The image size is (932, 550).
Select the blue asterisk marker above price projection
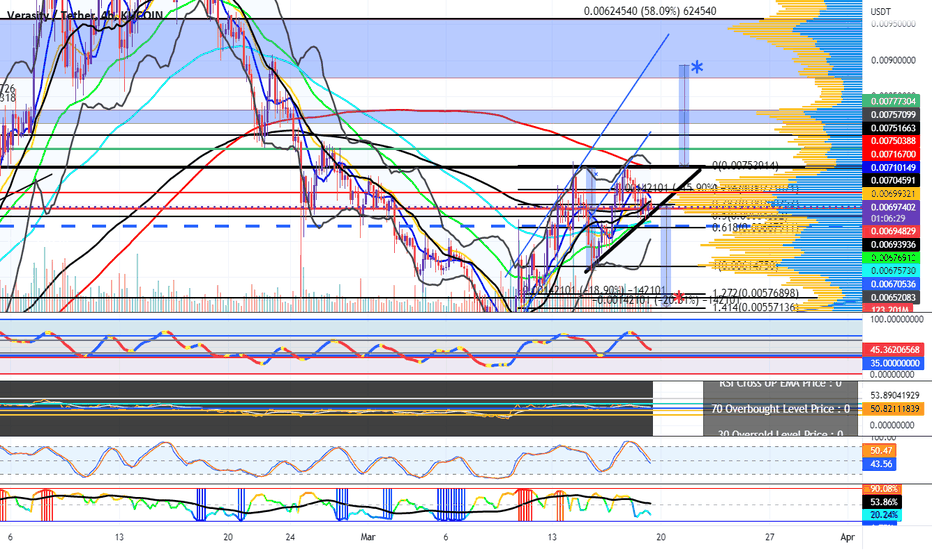697,69
